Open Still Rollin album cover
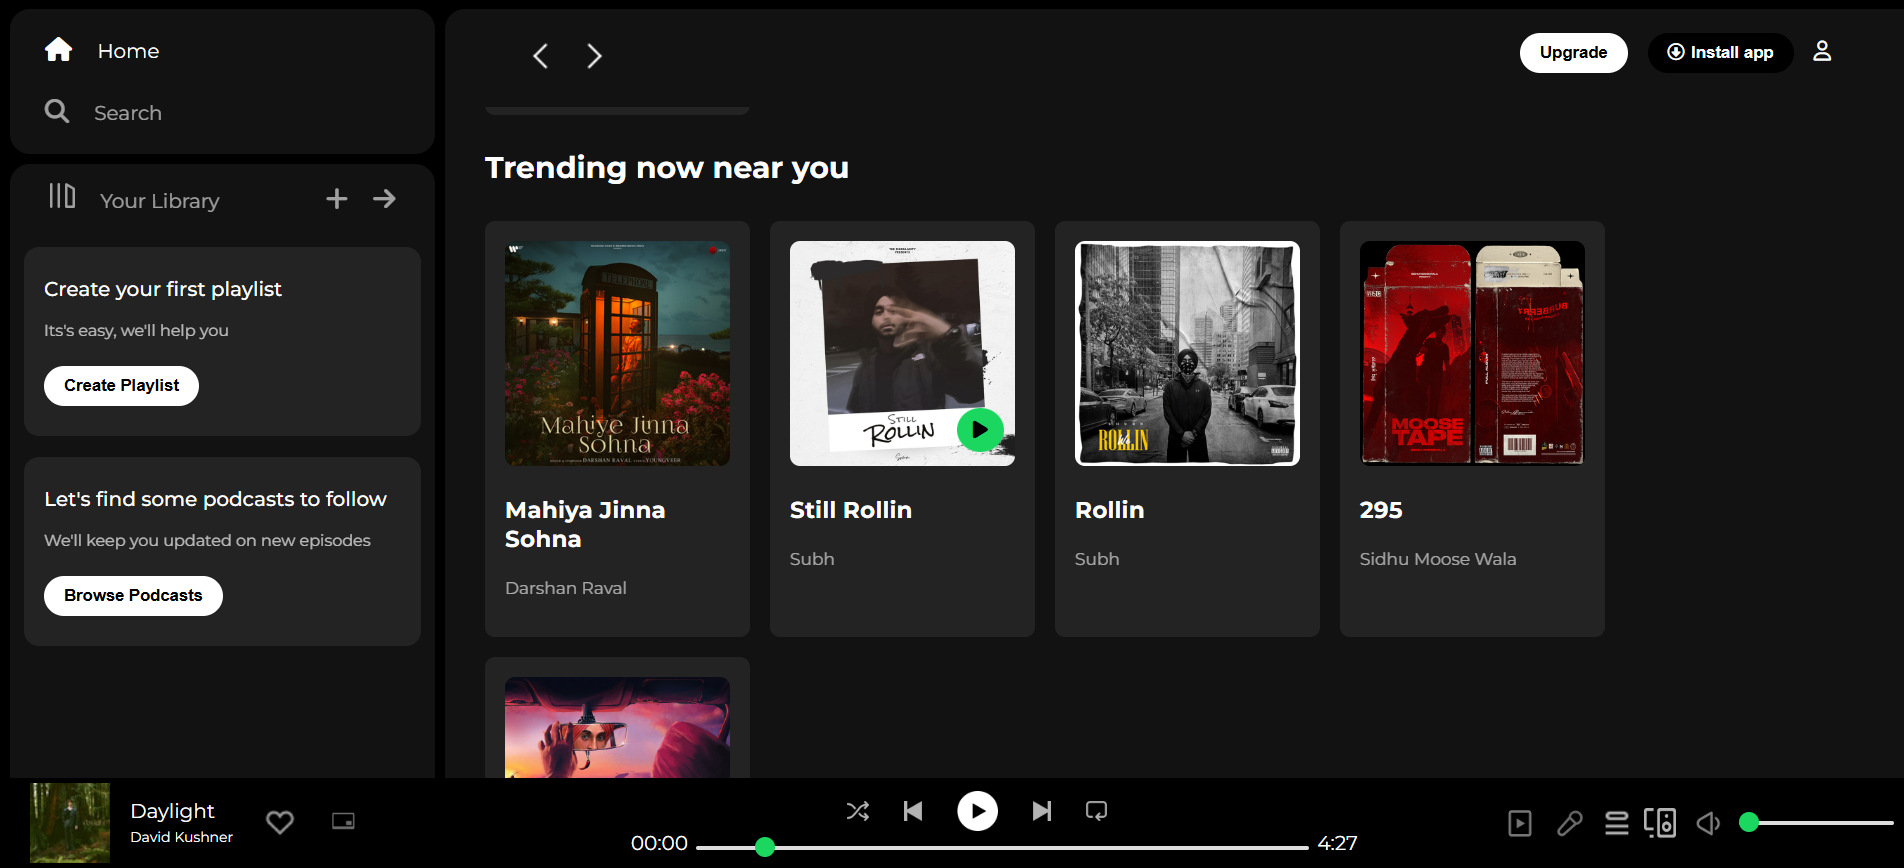The height and width of the screenshot is (868, 1904). pyautogui.click(x=902, y=353)
